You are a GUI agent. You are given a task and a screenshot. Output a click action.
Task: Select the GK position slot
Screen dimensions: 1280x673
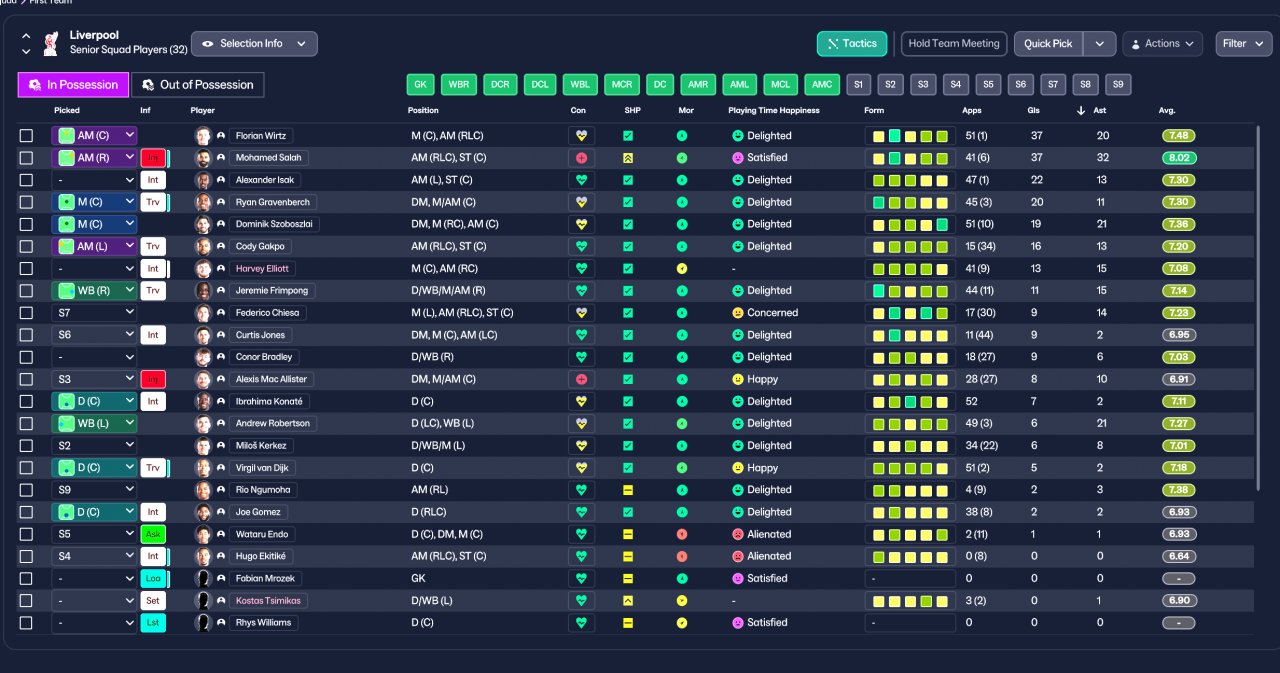422,85
